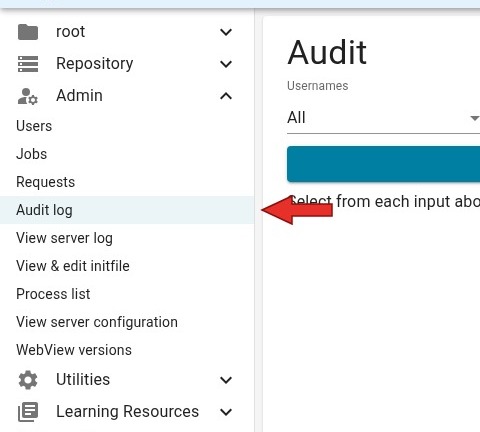Click the Usernames field label
Screen dimensions: 480x432
(318, 86)
